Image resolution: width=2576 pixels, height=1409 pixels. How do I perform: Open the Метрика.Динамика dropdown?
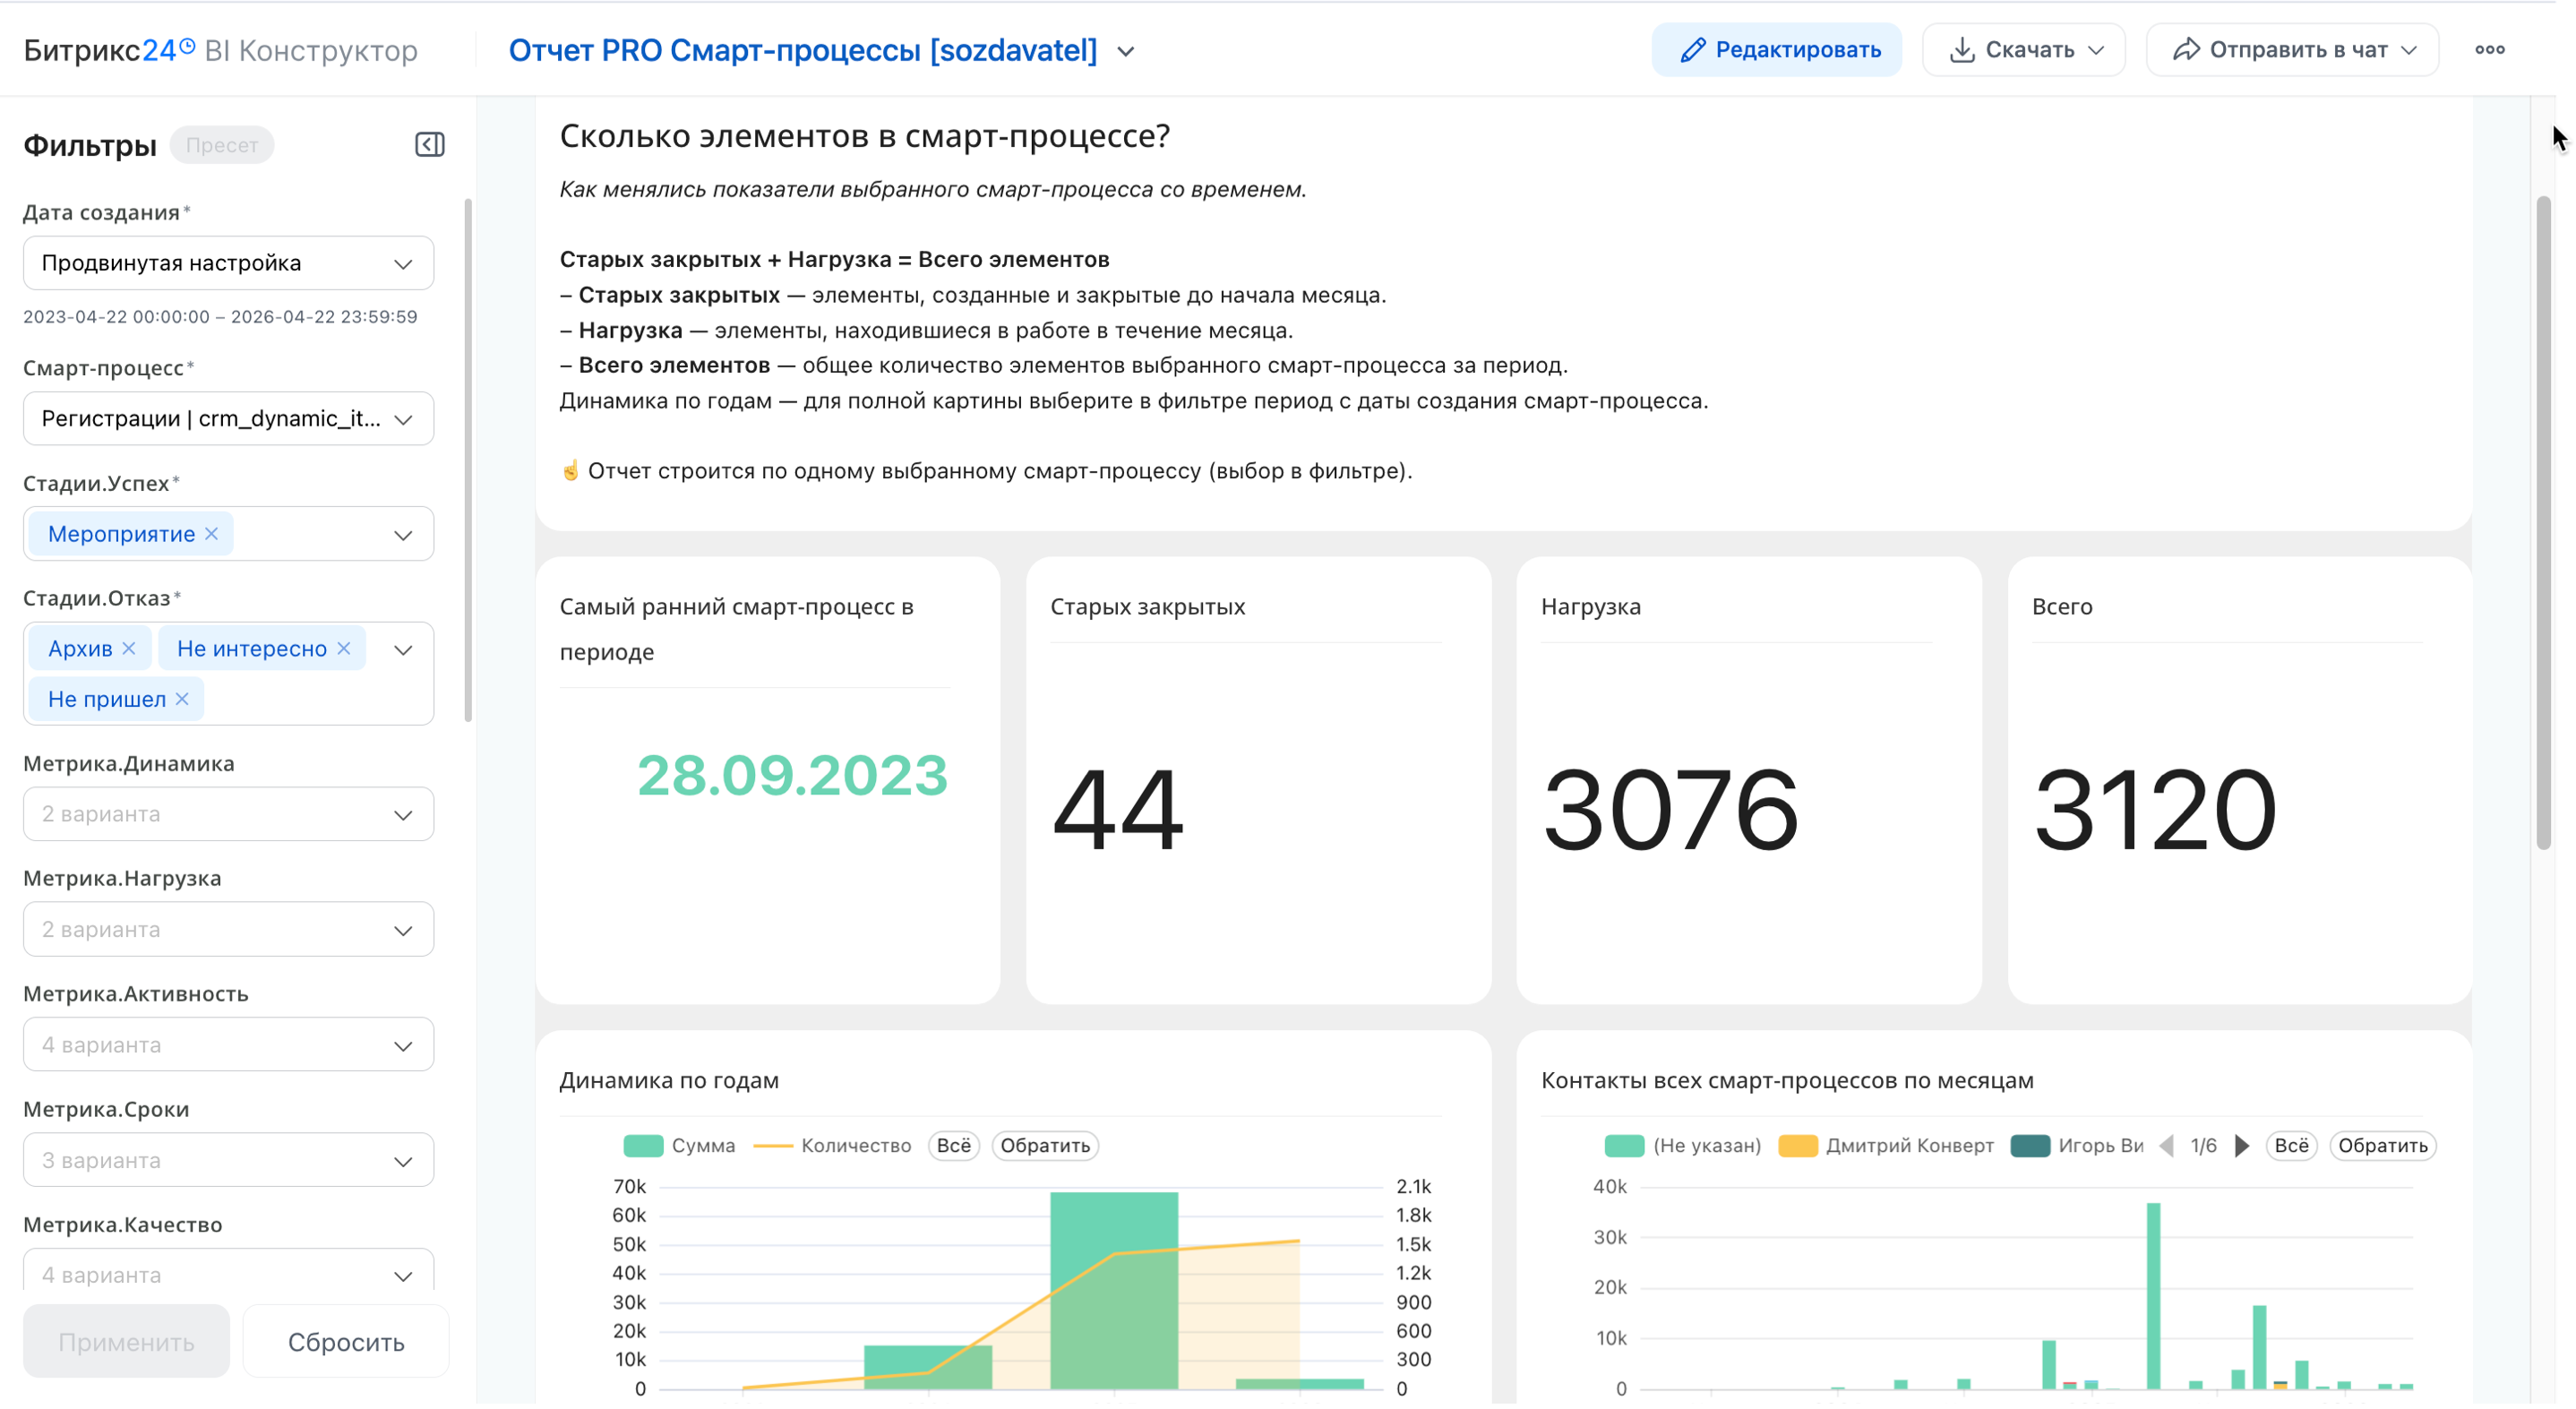(x=228, y=815)
